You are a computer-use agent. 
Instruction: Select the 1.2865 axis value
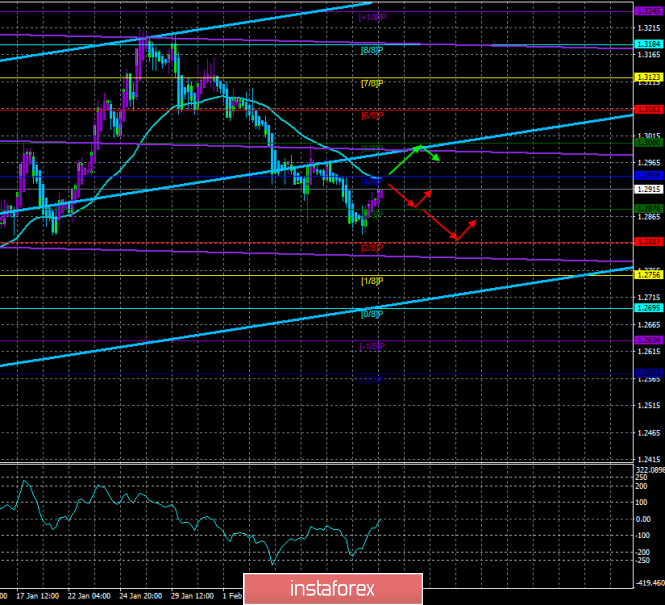(x=649, y=217)
